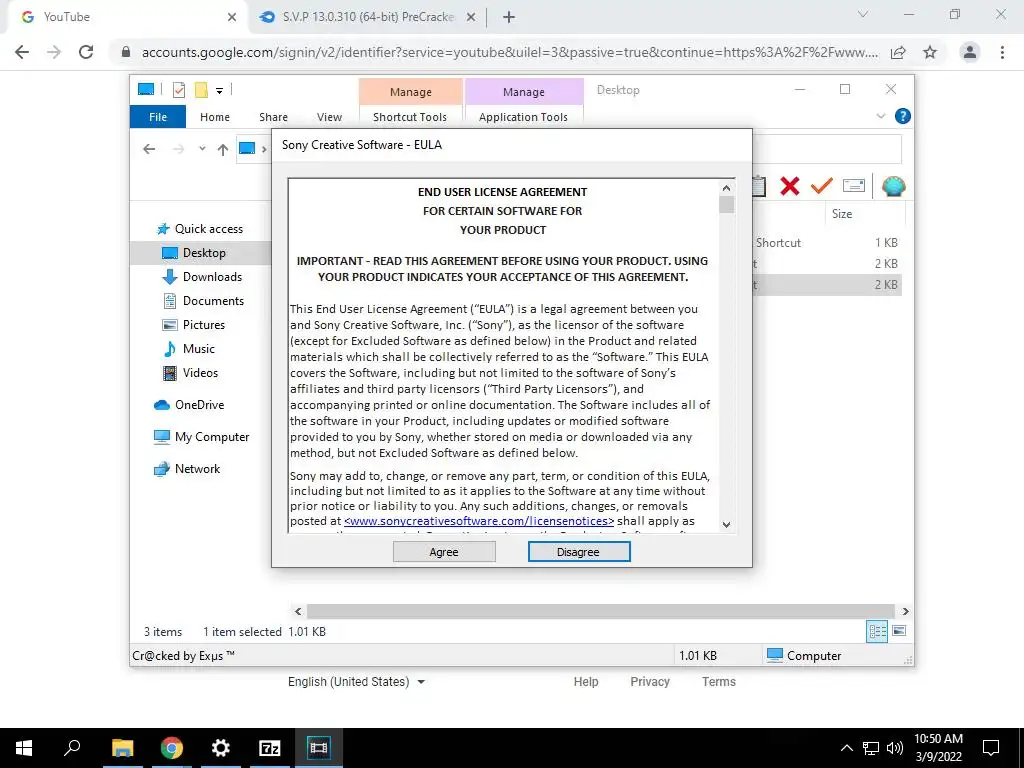The height and width of the screenshot is (768, 1024).
Task: Switch to the Share ribbon tab
Action: (273, 117)
